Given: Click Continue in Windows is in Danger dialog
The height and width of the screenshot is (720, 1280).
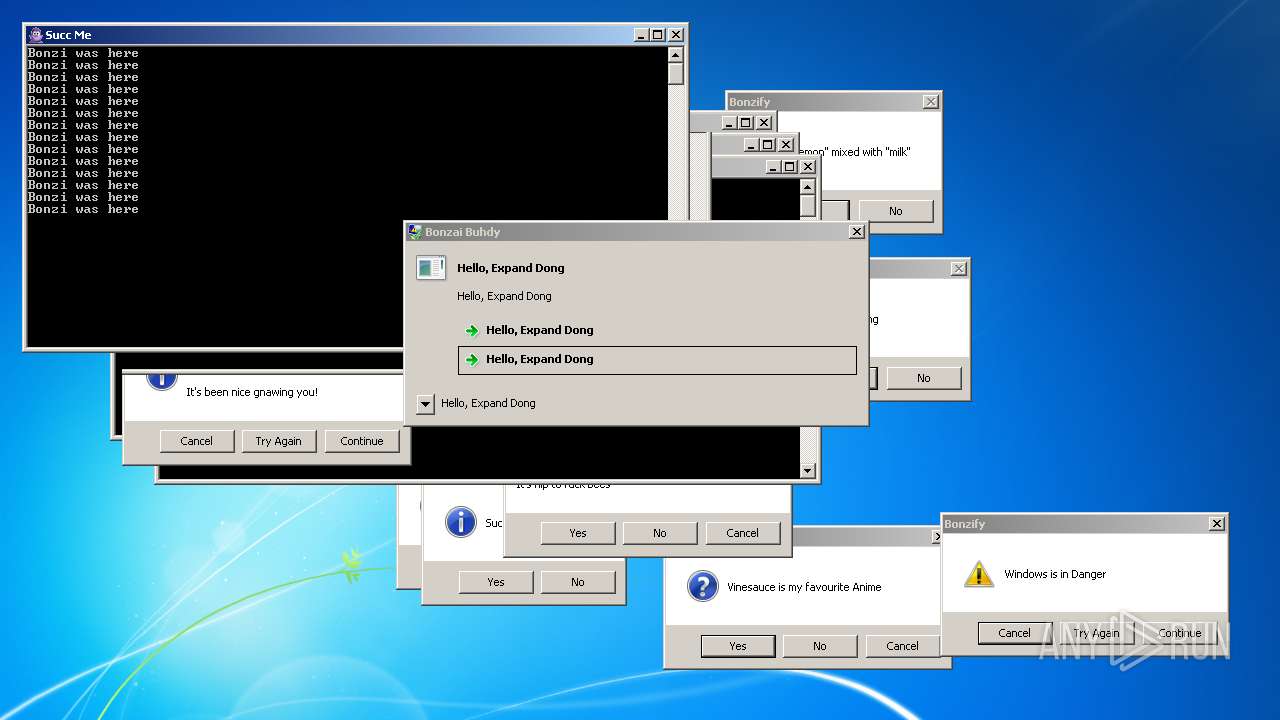Looking at the screenshot, I should click(1180, 633).
